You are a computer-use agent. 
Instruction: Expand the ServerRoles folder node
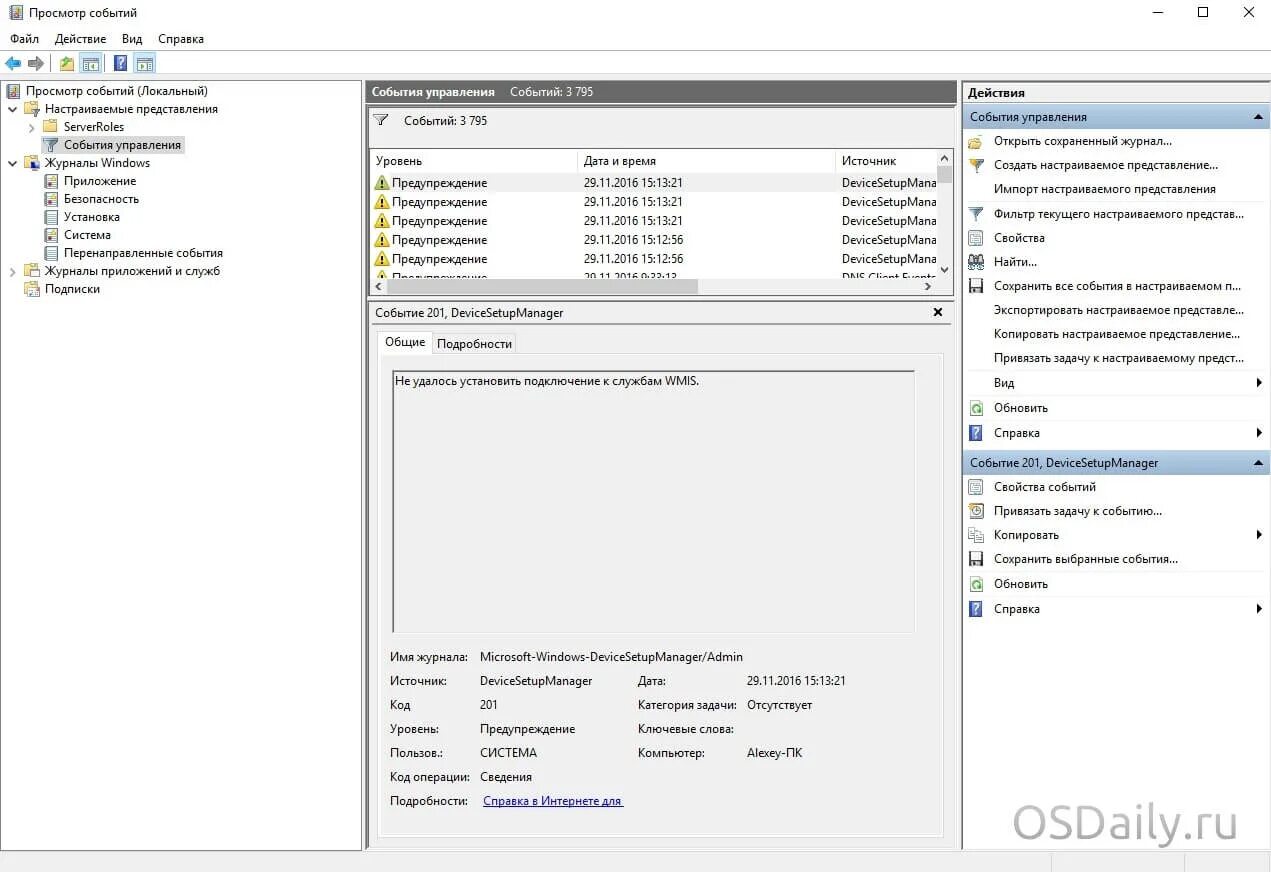31,127
